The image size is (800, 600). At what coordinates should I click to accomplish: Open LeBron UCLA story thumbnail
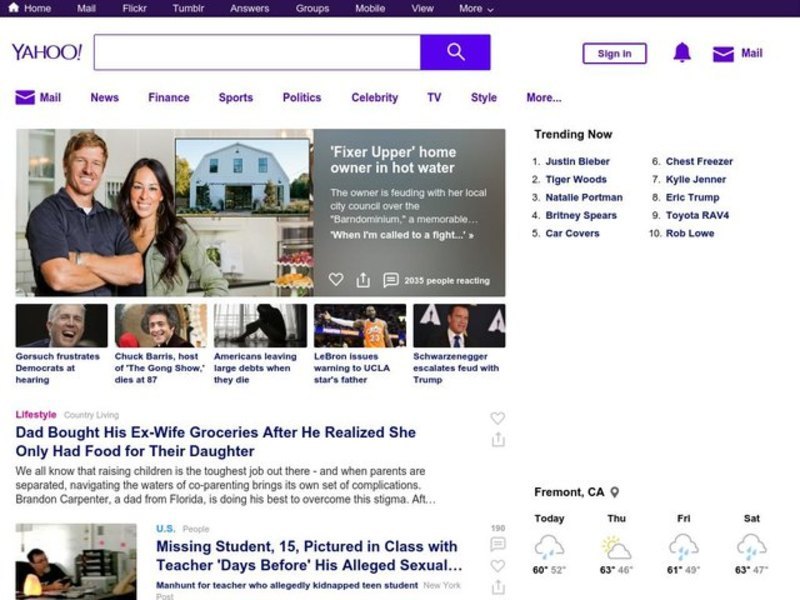[x=360, y=326]
